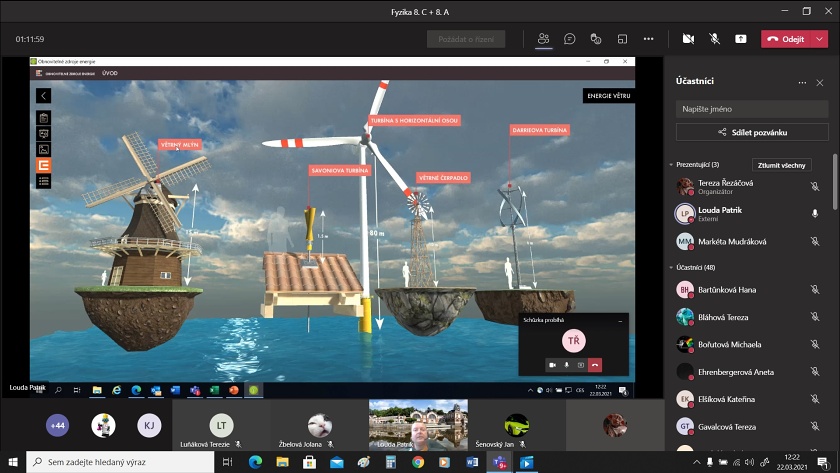Screen dimensions: 840x473
Task: Collapse the Účastníci (48) section
Action: click(671, 268)
